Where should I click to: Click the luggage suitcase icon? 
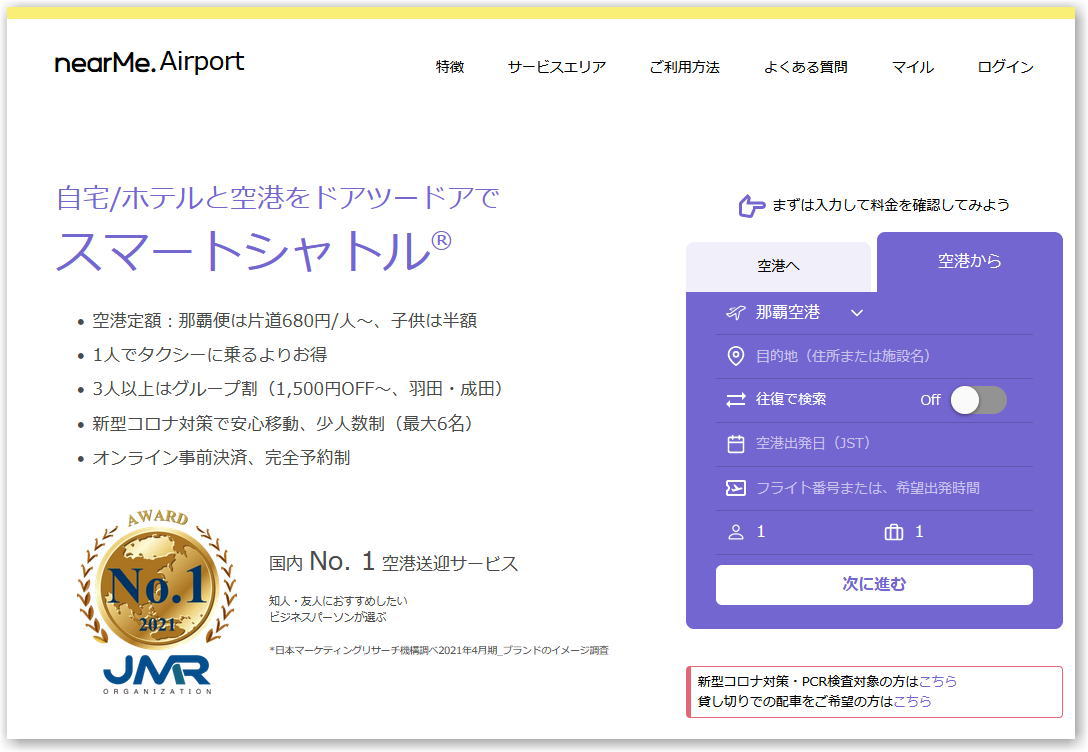tap(894, 532)
